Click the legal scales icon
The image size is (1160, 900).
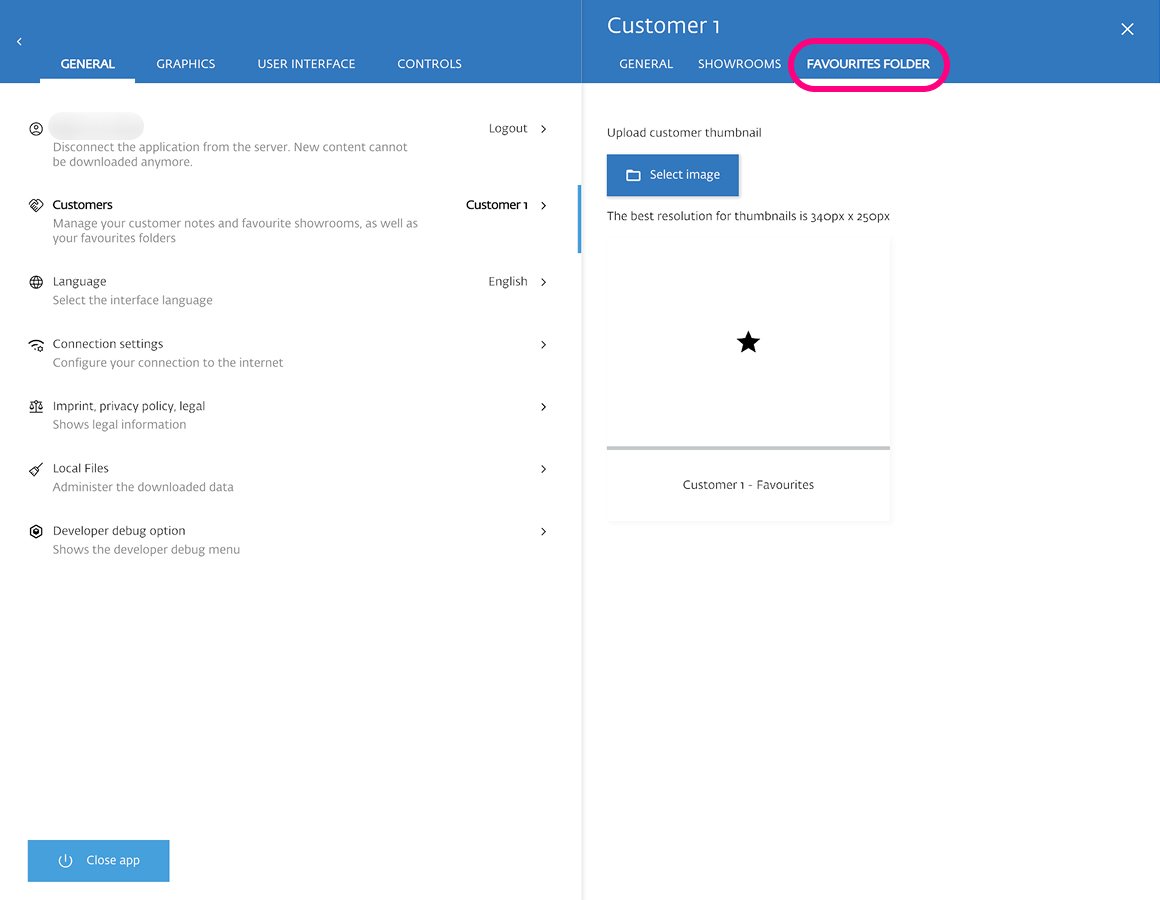coord(36,407)
